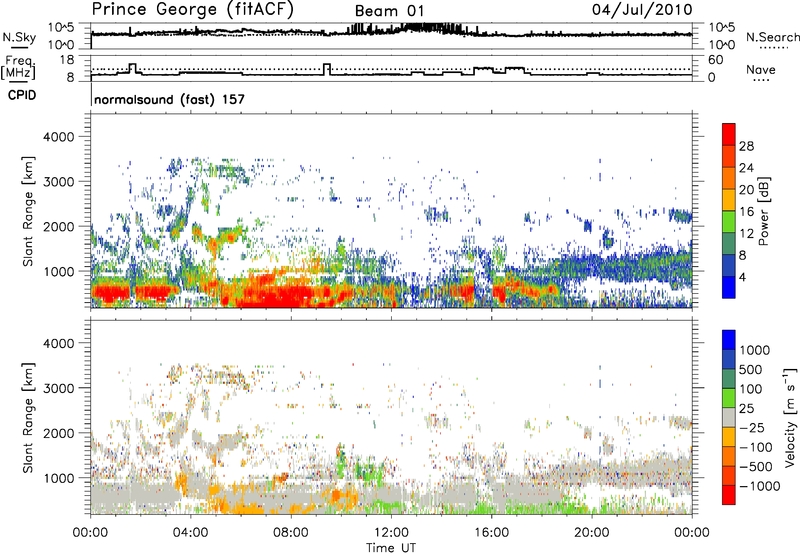Click "3000" on Velocity panel range axis
This screenshot has width=800, height=554.
point(58,388)
